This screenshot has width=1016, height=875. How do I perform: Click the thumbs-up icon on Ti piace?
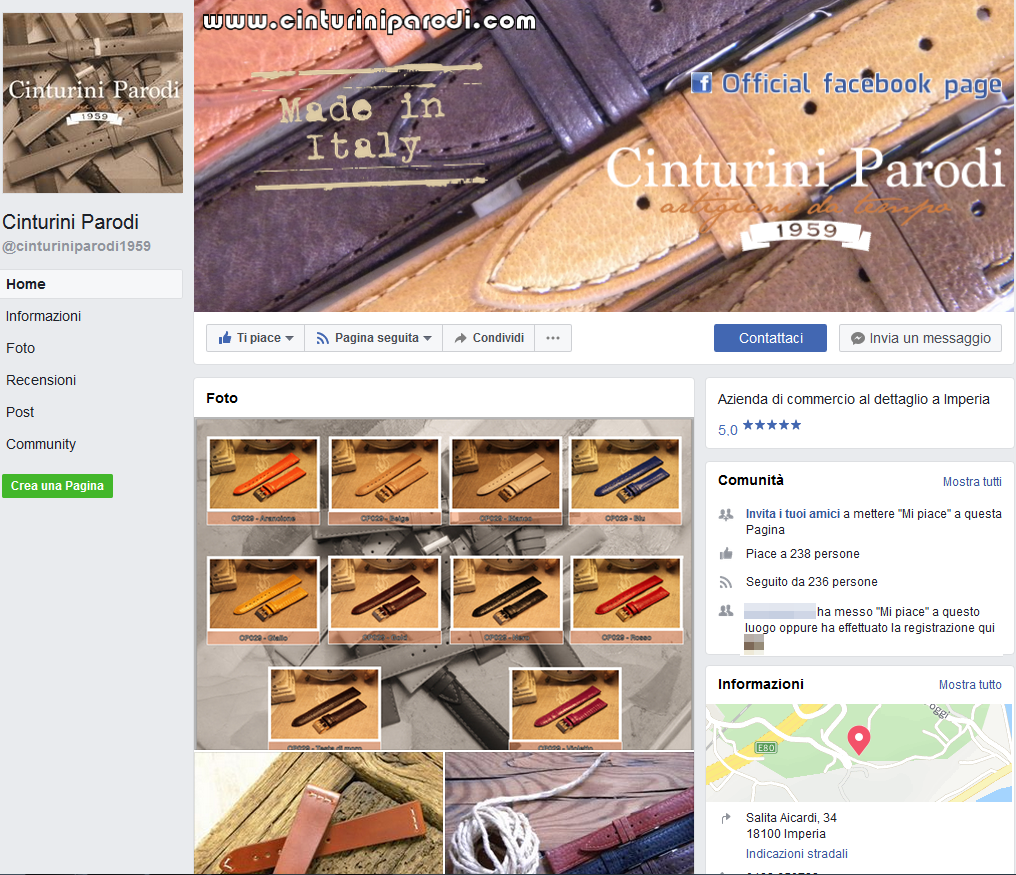pyautogui.click(x=225, y=337)
